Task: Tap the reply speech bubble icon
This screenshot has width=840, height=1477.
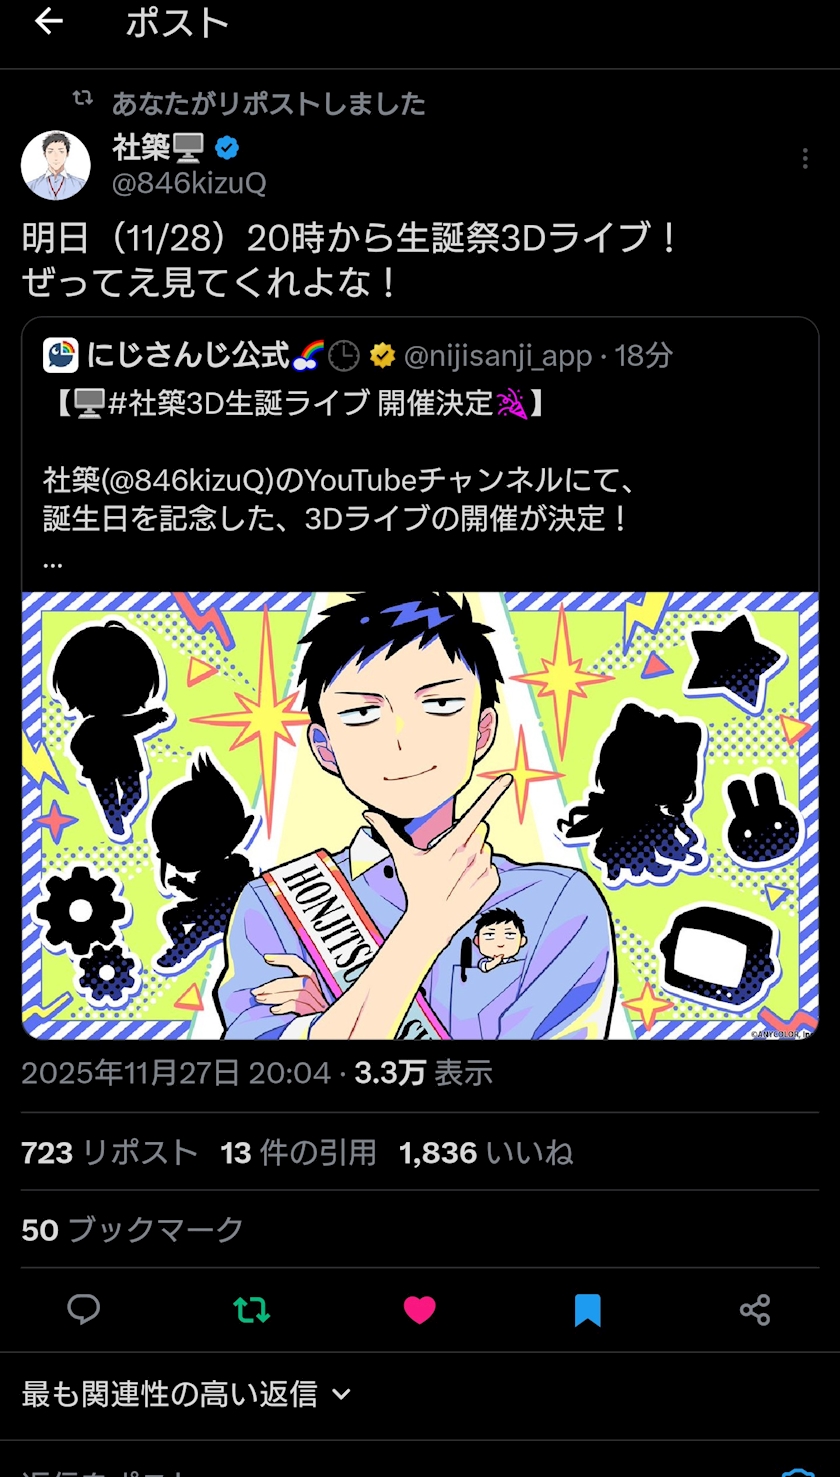Action: (84, 1309)
